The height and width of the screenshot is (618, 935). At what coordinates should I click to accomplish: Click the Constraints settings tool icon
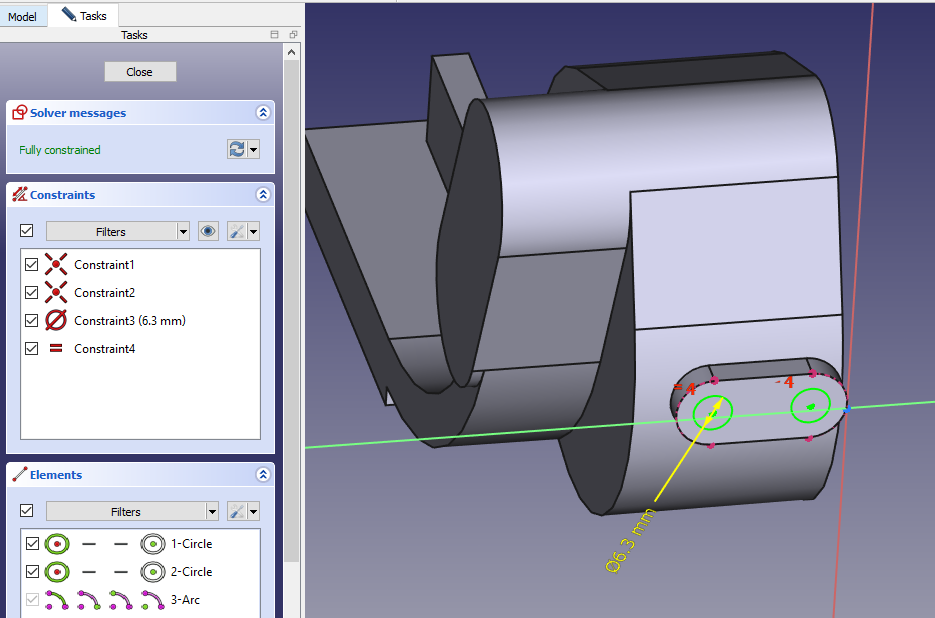pos(238,231)
